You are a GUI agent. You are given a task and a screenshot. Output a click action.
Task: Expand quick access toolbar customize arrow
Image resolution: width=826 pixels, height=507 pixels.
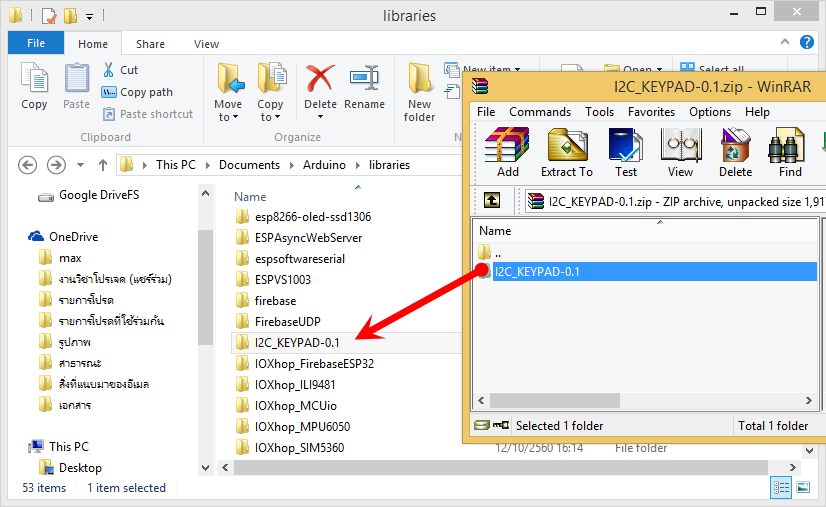point(90,17)
